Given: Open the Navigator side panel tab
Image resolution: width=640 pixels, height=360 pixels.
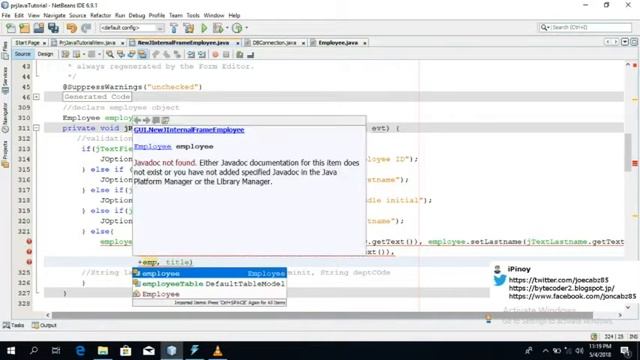Looking at the screenshot, I should tap(5, 118).
